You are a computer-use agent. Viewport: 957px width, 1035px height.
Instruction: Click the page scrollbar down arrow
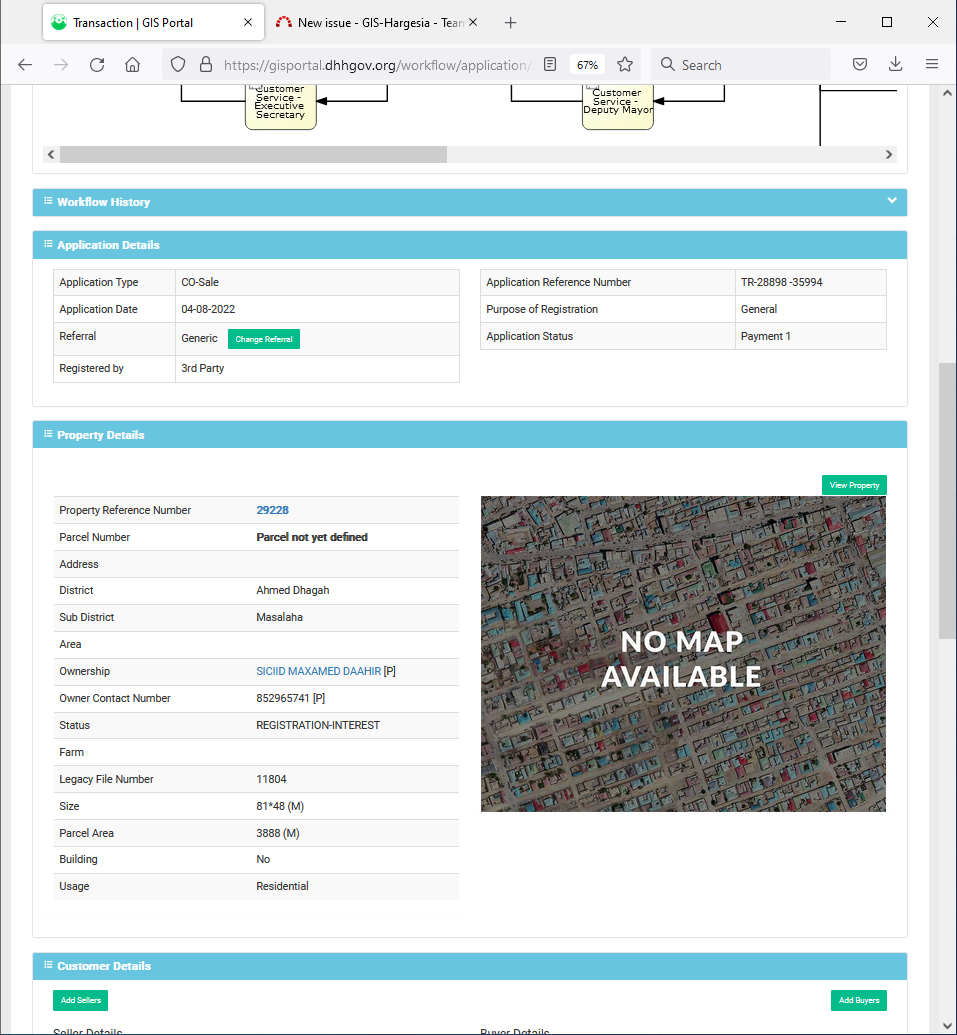coord(947,1026)
